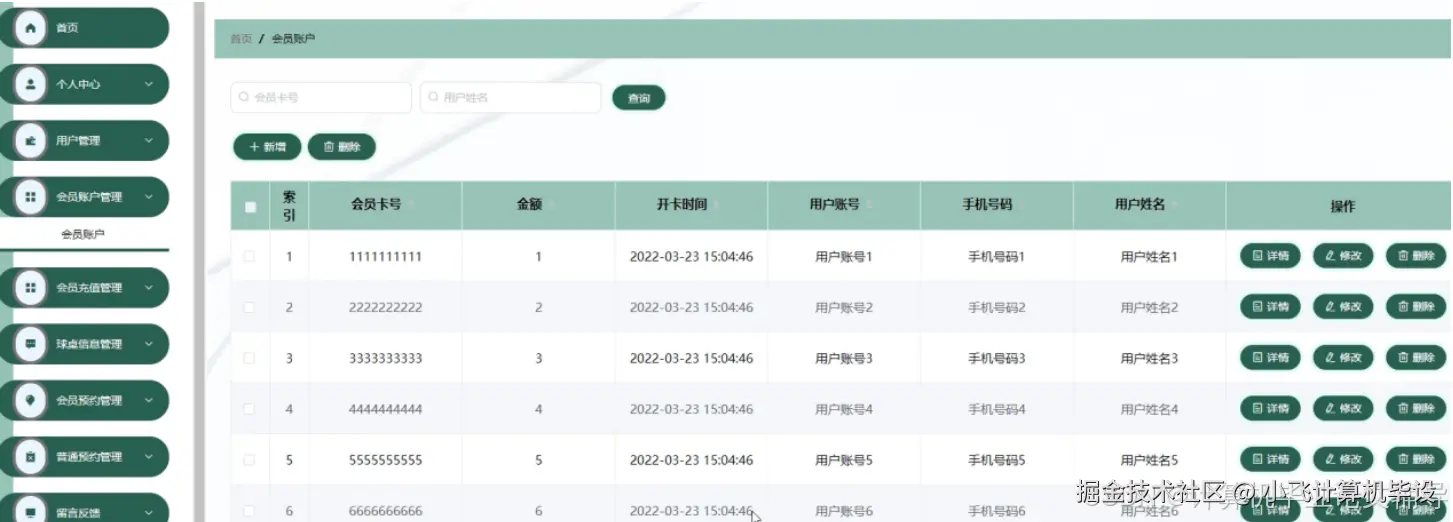
Task: Expand the 留言反馈 menu chevron
Action: coord(149,512)
